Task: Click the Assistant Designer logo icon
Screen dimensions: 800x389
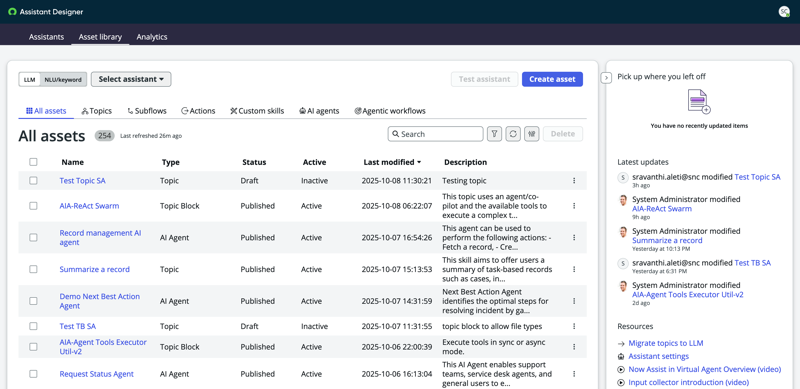Action: (x=13, y=12)
